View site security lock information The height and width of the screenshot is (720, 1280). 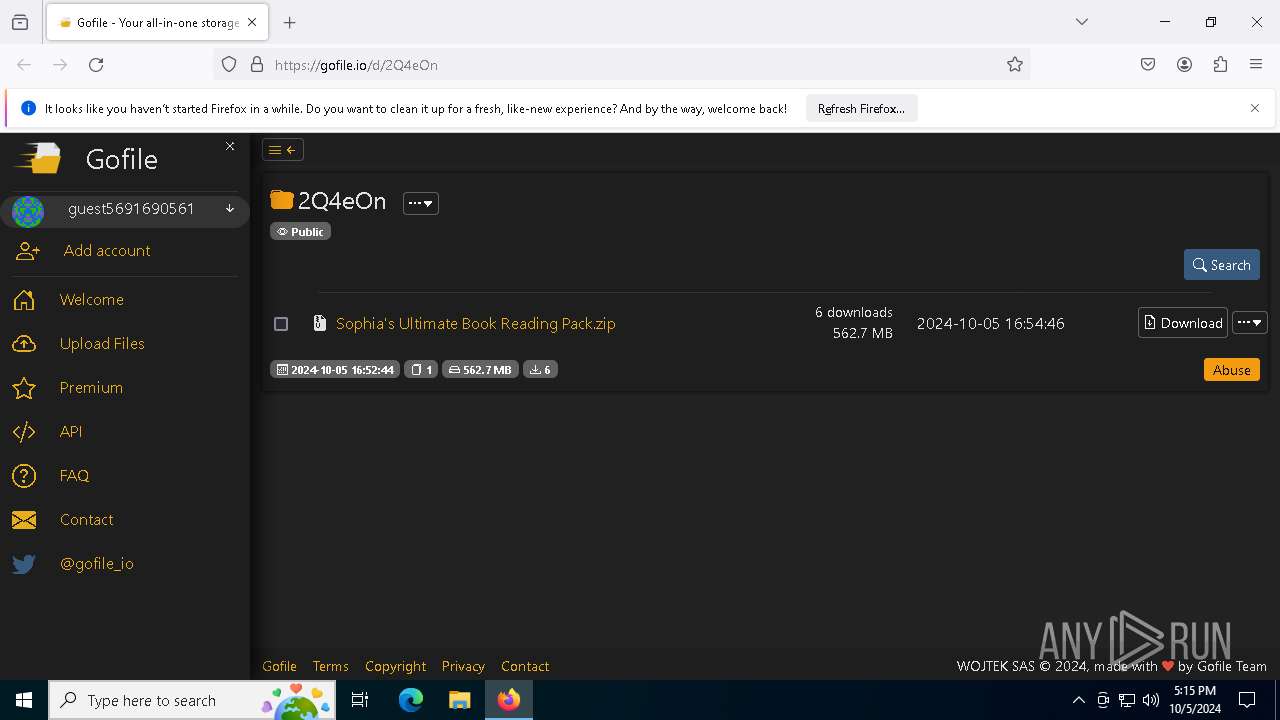(257, 65)
